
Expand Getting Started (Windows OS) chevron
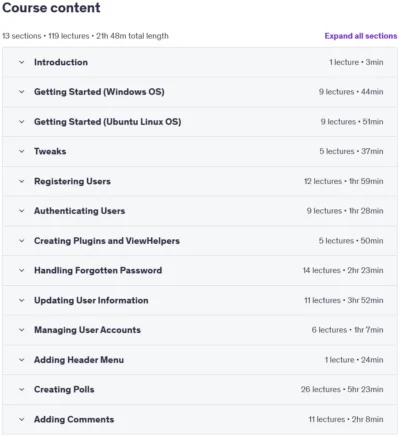pyautogui.click(x=22, y=92)
